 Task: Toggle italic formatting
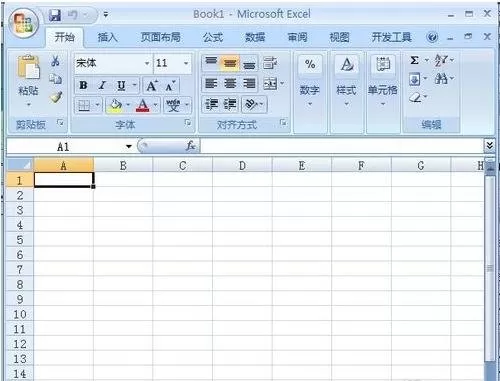(x=102, y=85)
